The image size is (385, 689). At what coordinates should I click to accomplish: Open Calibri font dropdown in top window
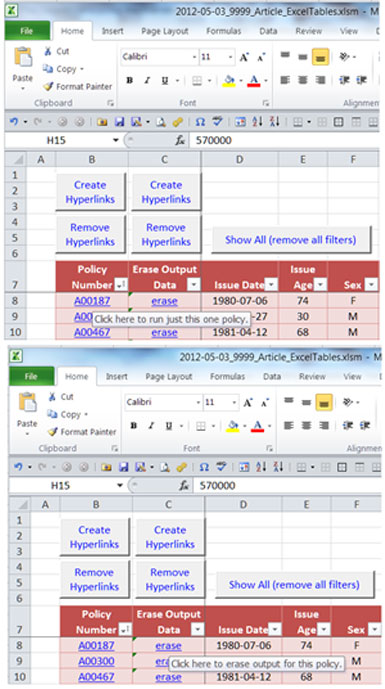194,57
